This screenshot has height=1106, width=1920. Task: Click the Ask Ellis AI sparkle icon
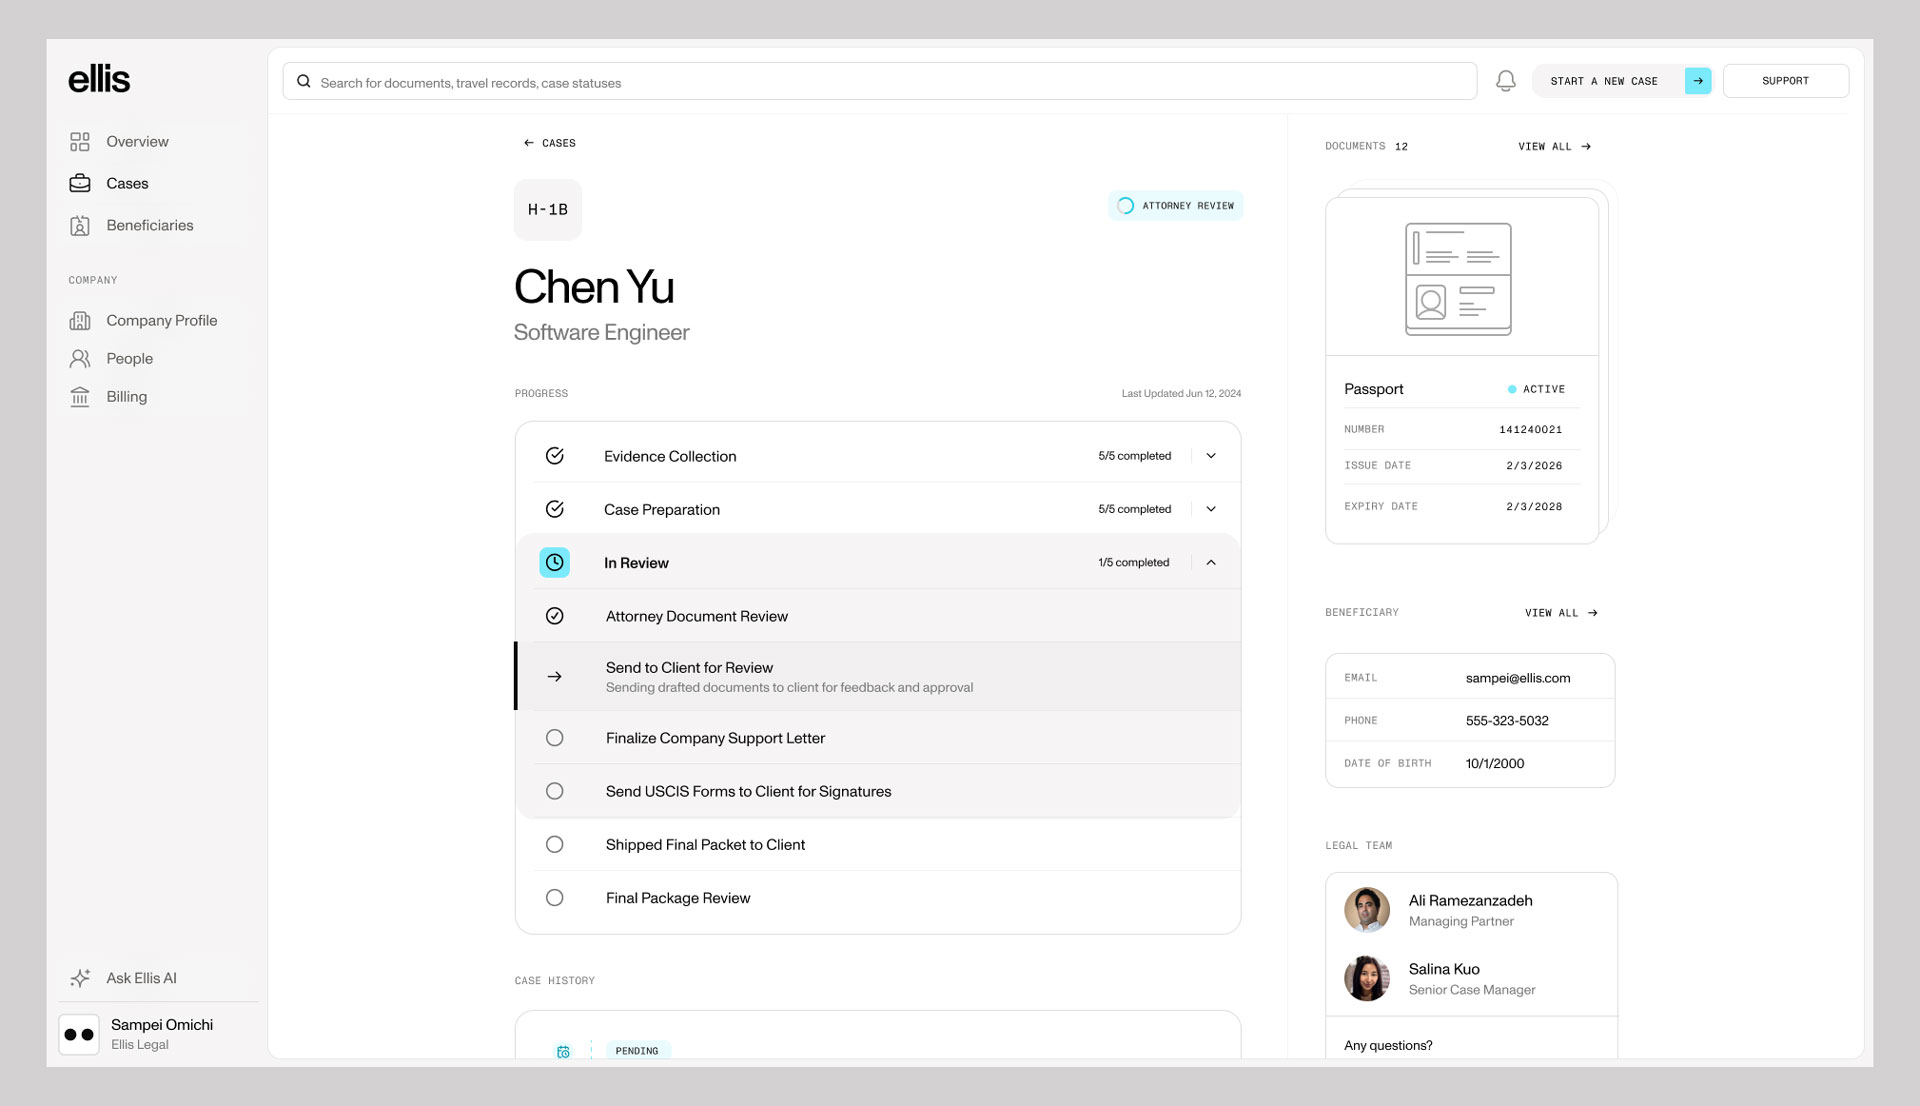pos(80,978)
